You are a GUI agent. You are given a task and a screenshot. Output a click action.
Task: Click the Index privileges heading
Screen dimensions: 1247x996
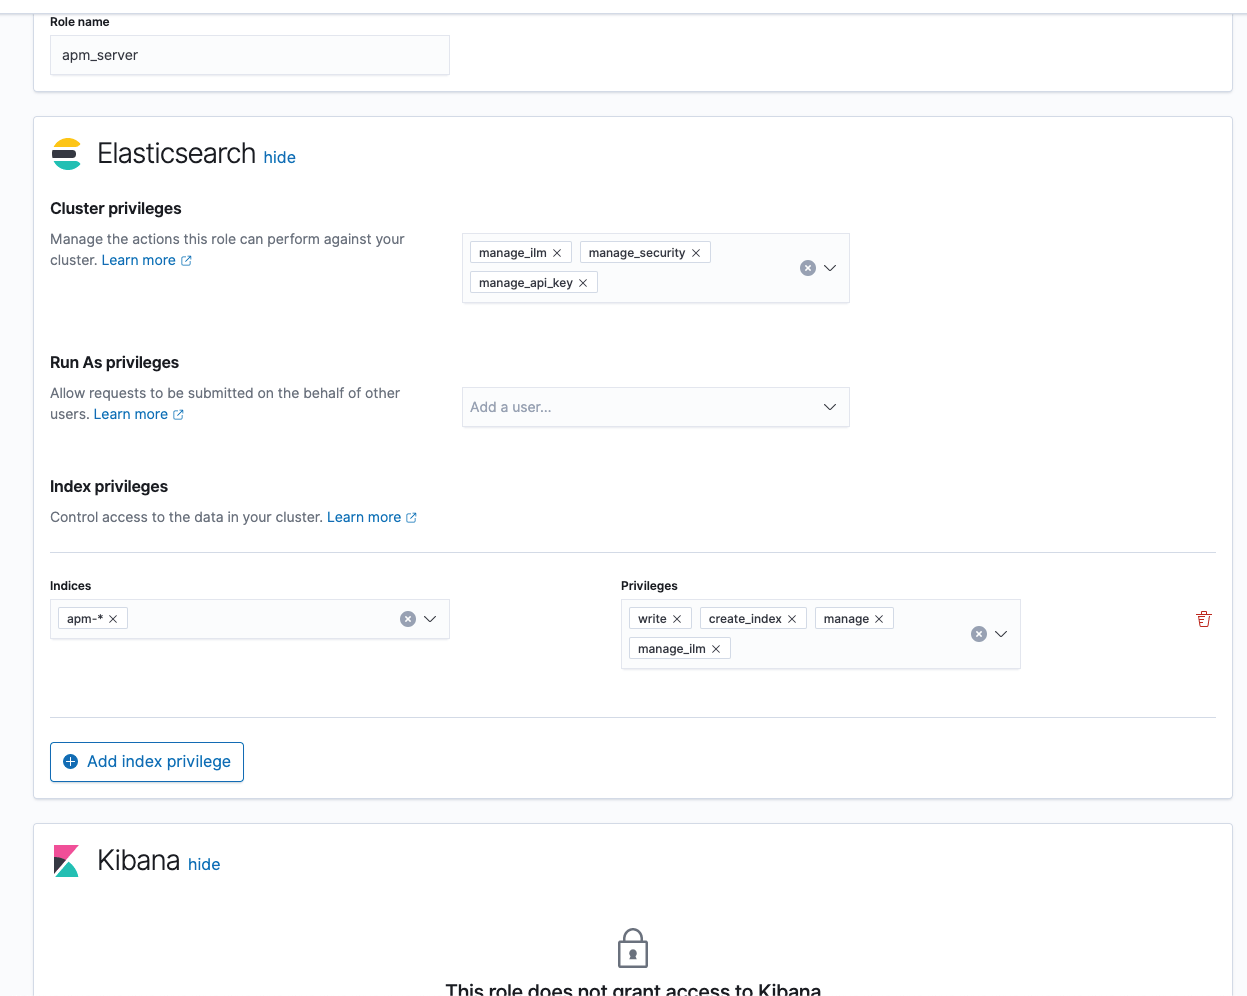[x=109, y=486]
